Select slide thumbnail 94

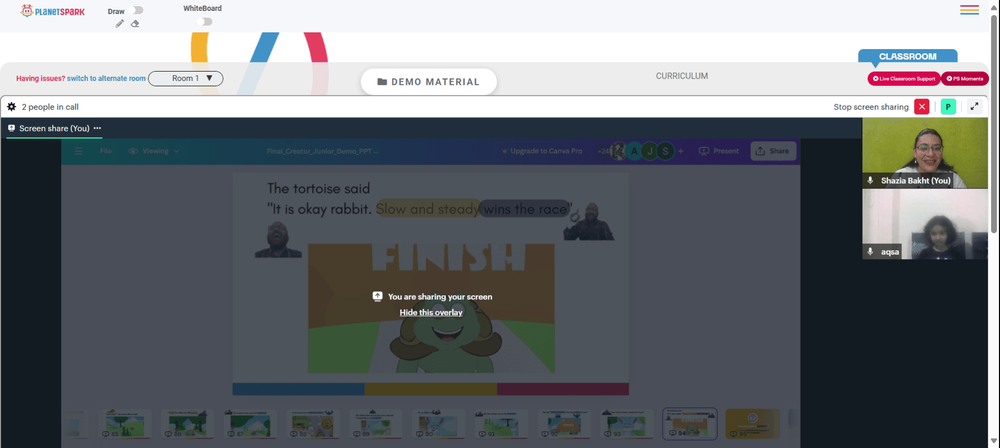pyautogui.click(x=689, y=424)
